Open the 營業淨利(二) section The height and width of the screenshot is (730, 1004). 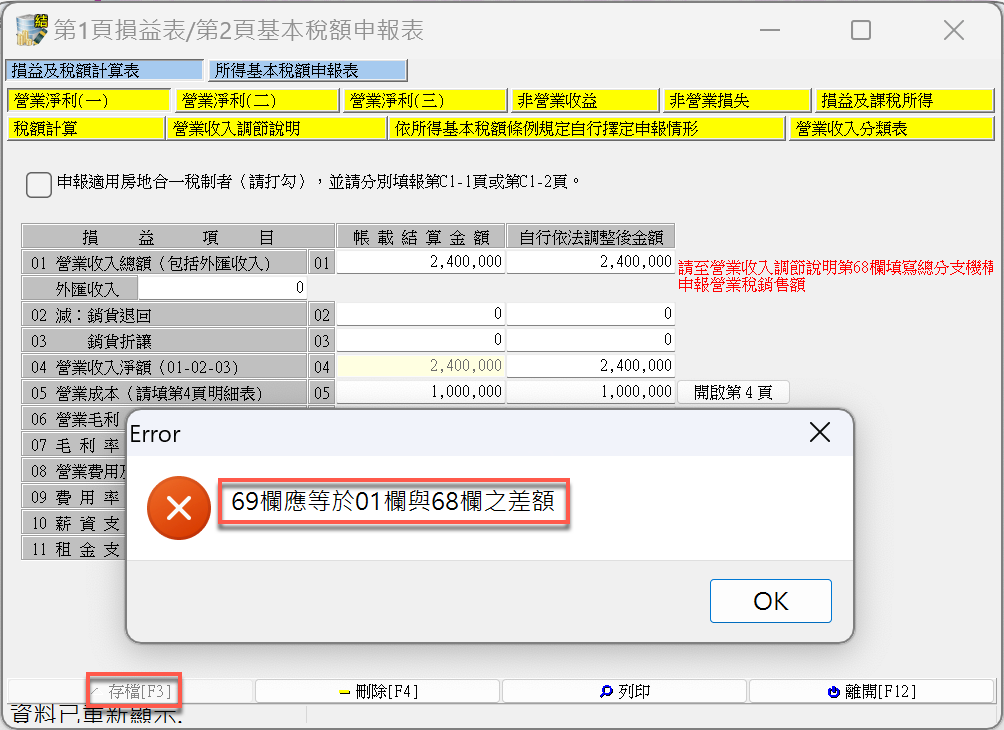coord(257,101)
